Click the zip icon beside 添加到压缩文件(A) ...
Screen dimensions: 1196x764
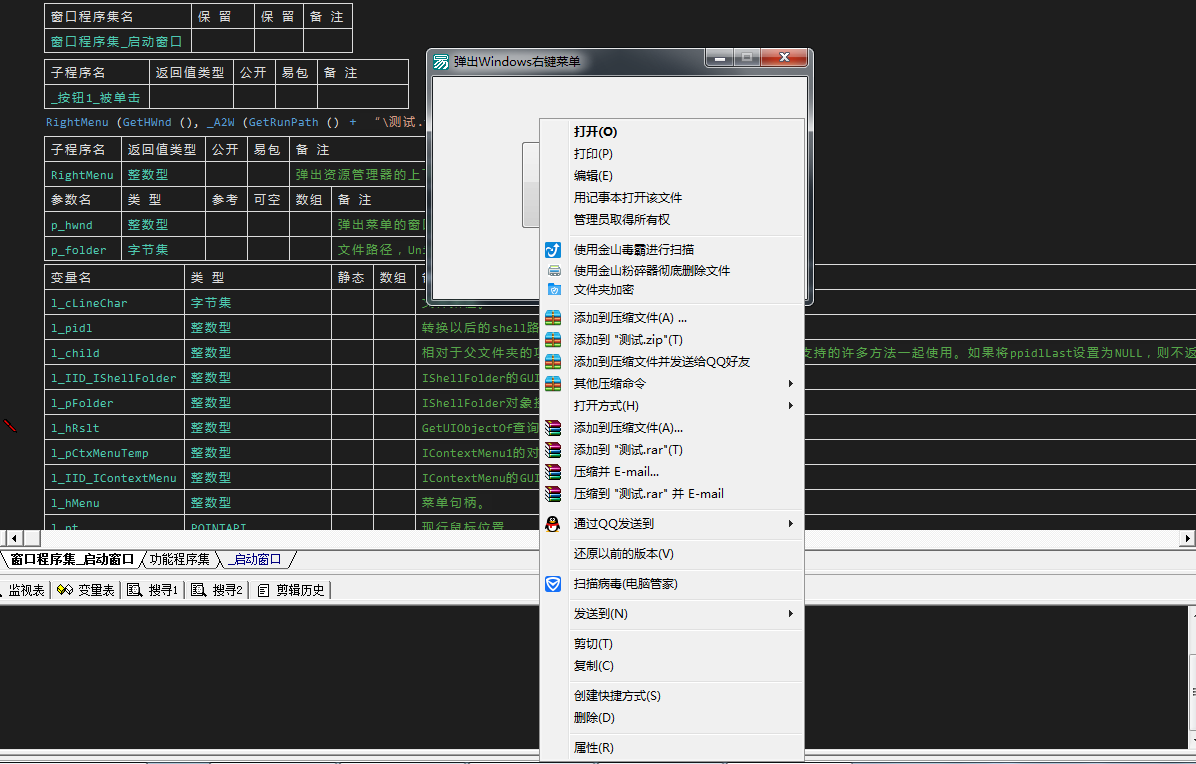pos(553,318)
